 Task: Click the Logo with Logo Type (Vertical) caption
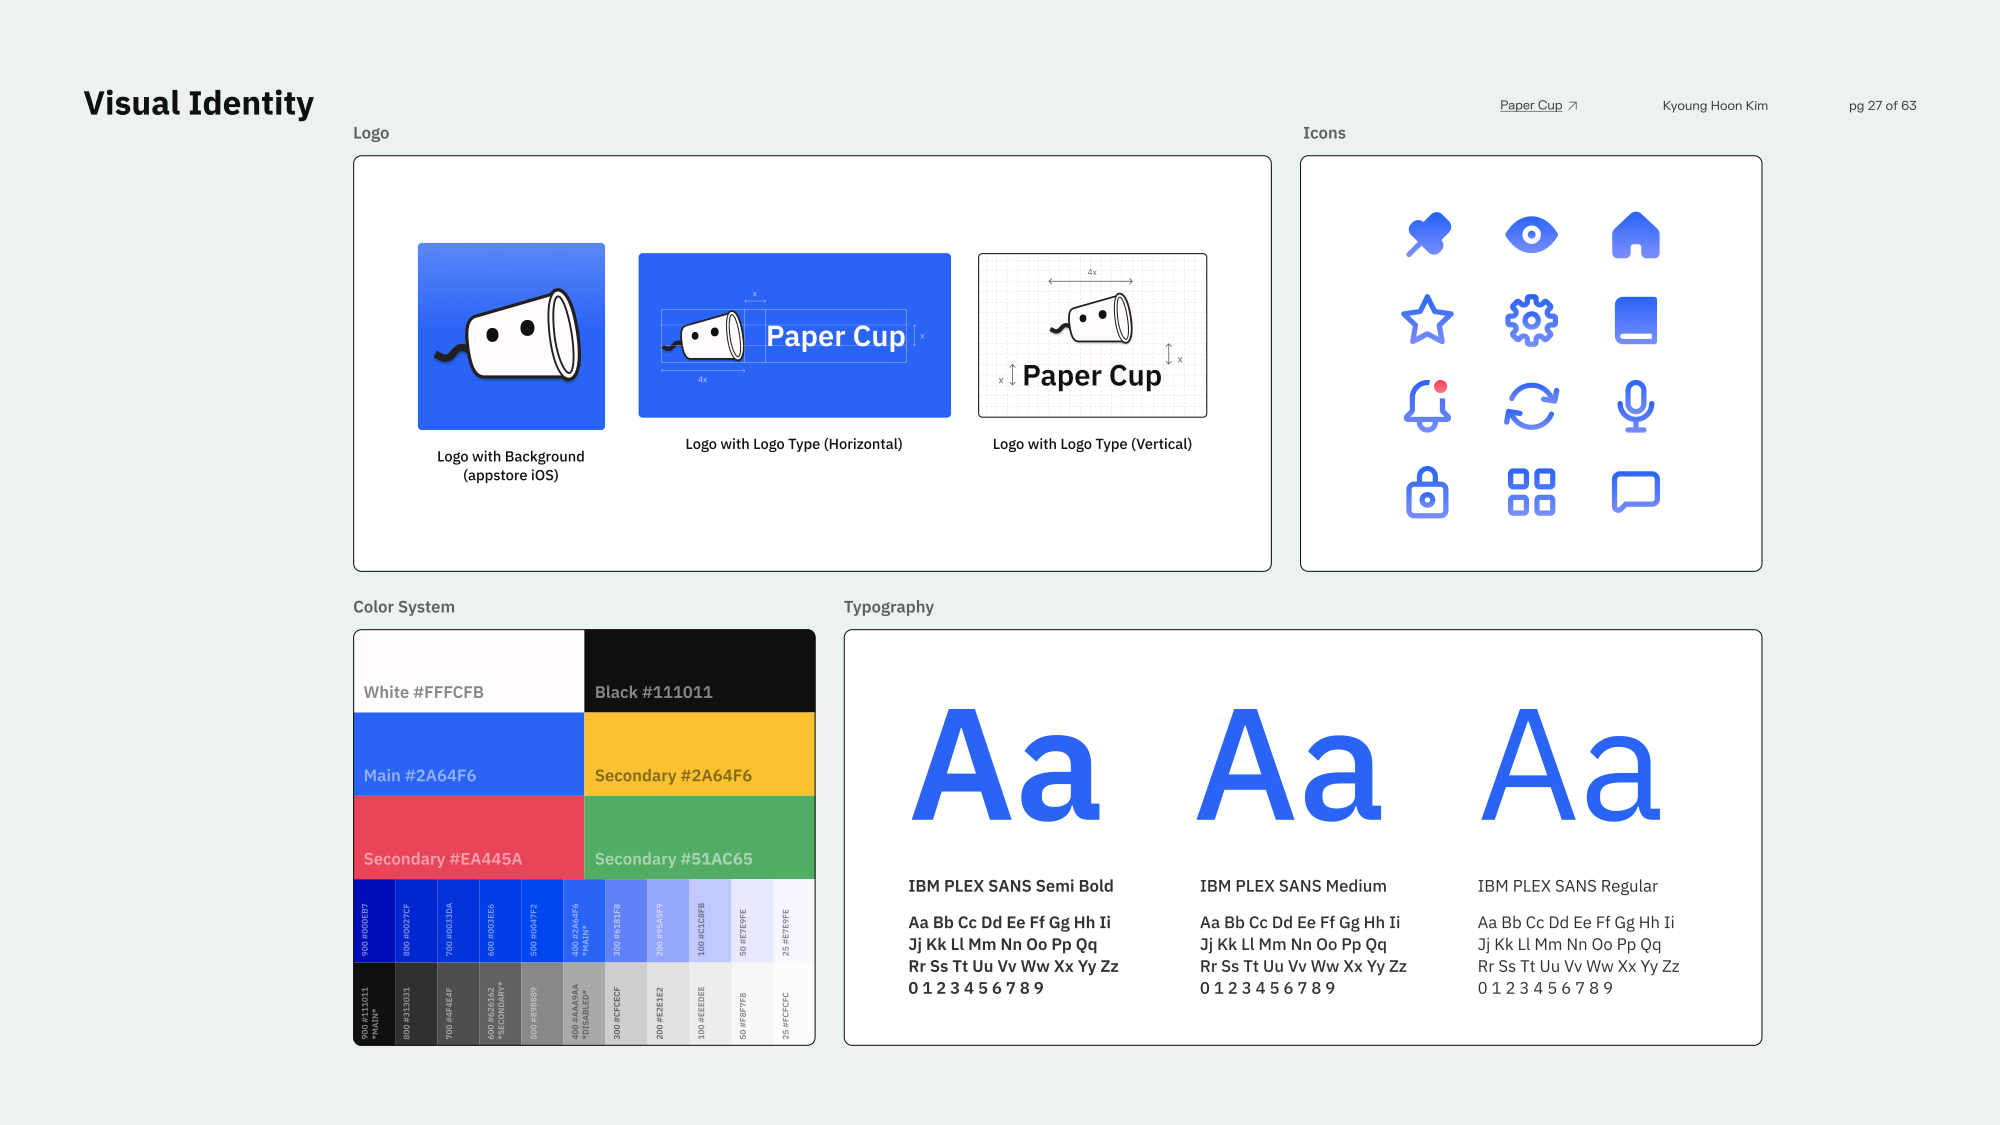click(x=1092, y=444)
